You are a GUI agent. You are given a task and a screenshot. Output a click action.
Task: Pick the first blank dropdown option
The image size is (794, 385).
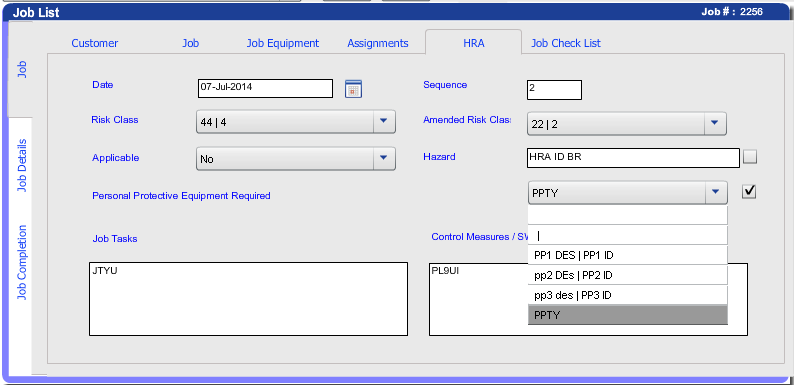click(627, 215)
